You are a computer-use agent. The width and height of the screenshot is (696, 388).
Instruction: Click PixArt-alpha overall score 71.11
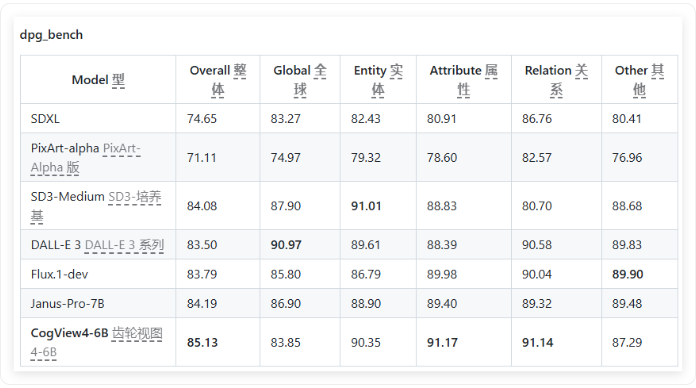[202, 158]
